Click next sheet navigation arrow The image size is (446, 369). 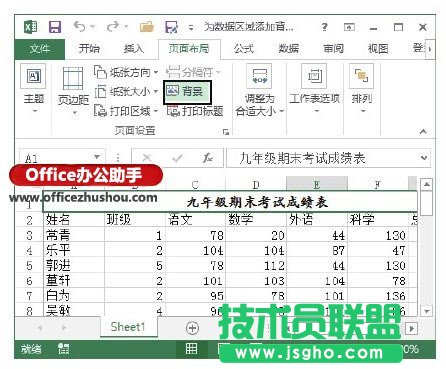coord(63,328)
